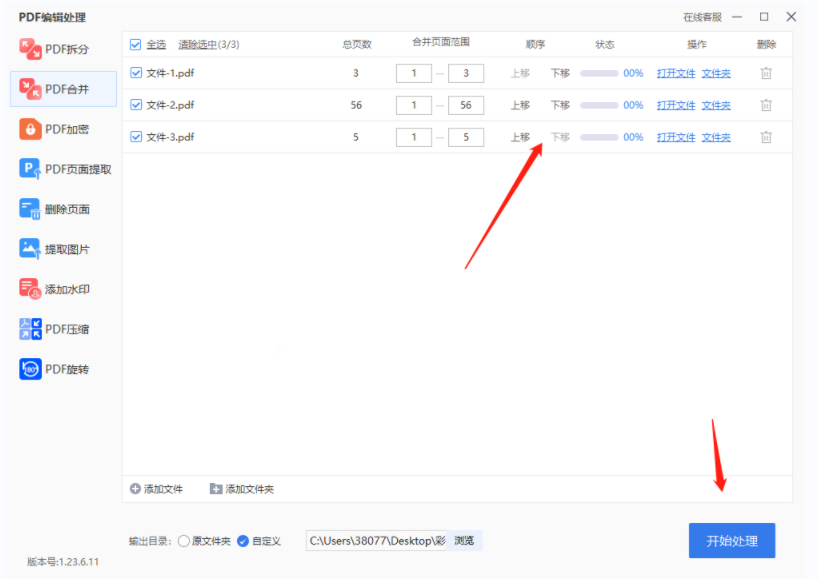Open the PDF拆分 split tool icon
Screen dimensions: 819x579
[x=30, y=49]
